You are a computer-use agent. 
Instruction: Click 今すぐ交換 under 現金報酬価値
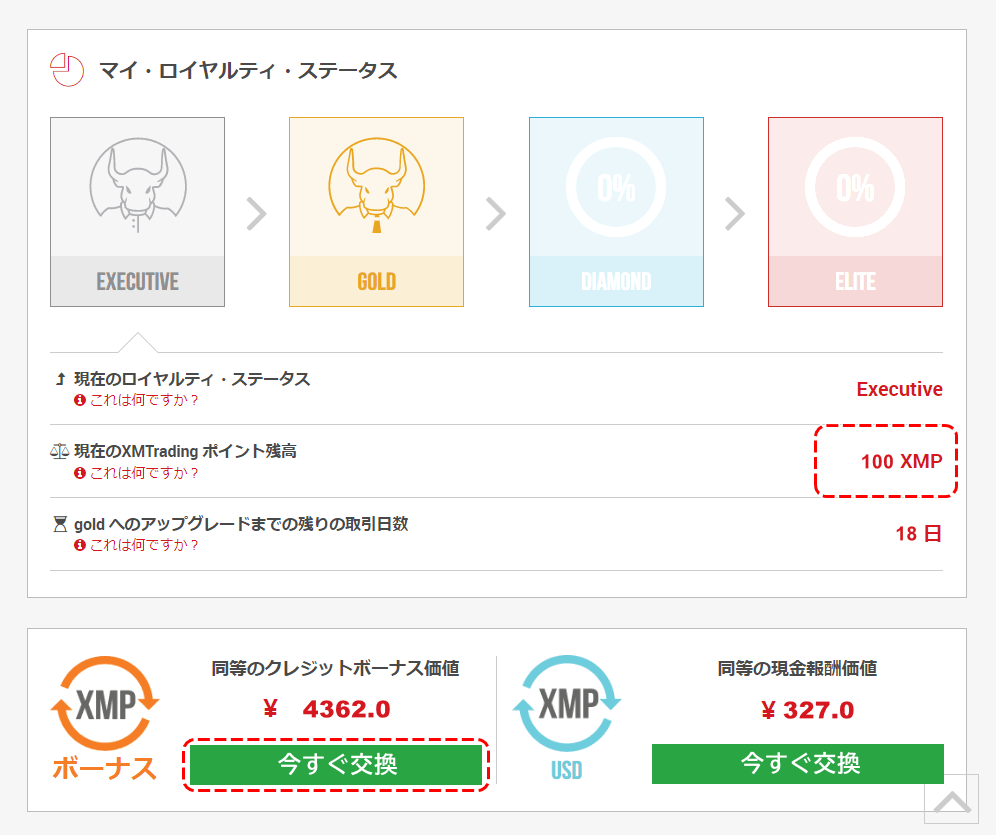pyautogui.click(x=798, y=764)
